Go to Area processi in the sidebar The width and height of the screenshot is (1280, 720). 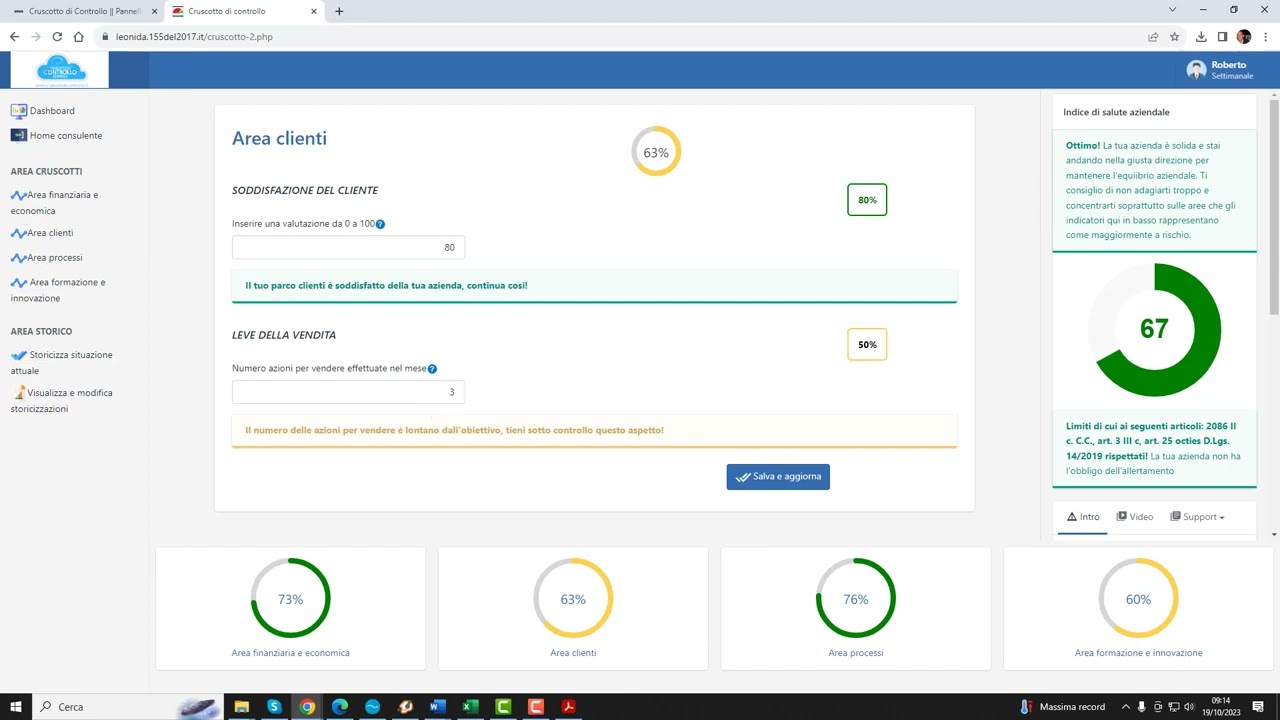54,258
